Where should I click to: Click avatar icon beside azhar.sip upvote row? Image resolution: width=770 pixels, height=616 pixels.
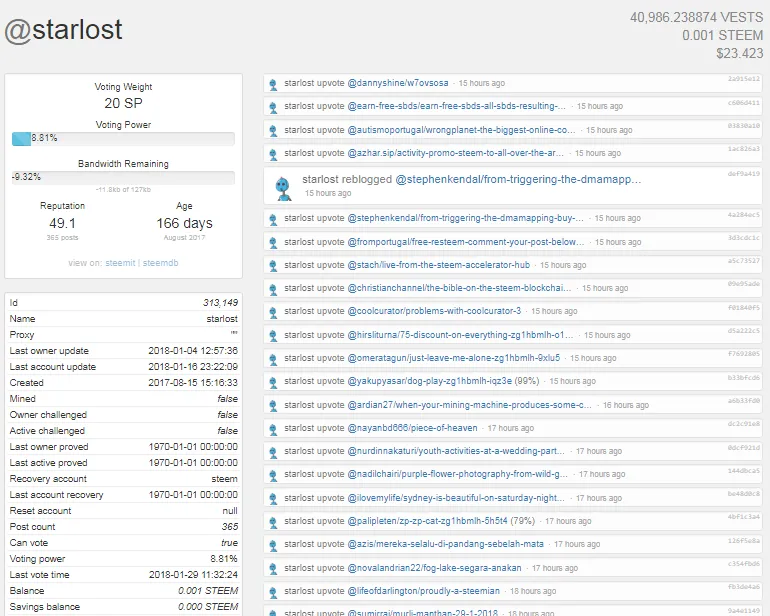(273, 154)
